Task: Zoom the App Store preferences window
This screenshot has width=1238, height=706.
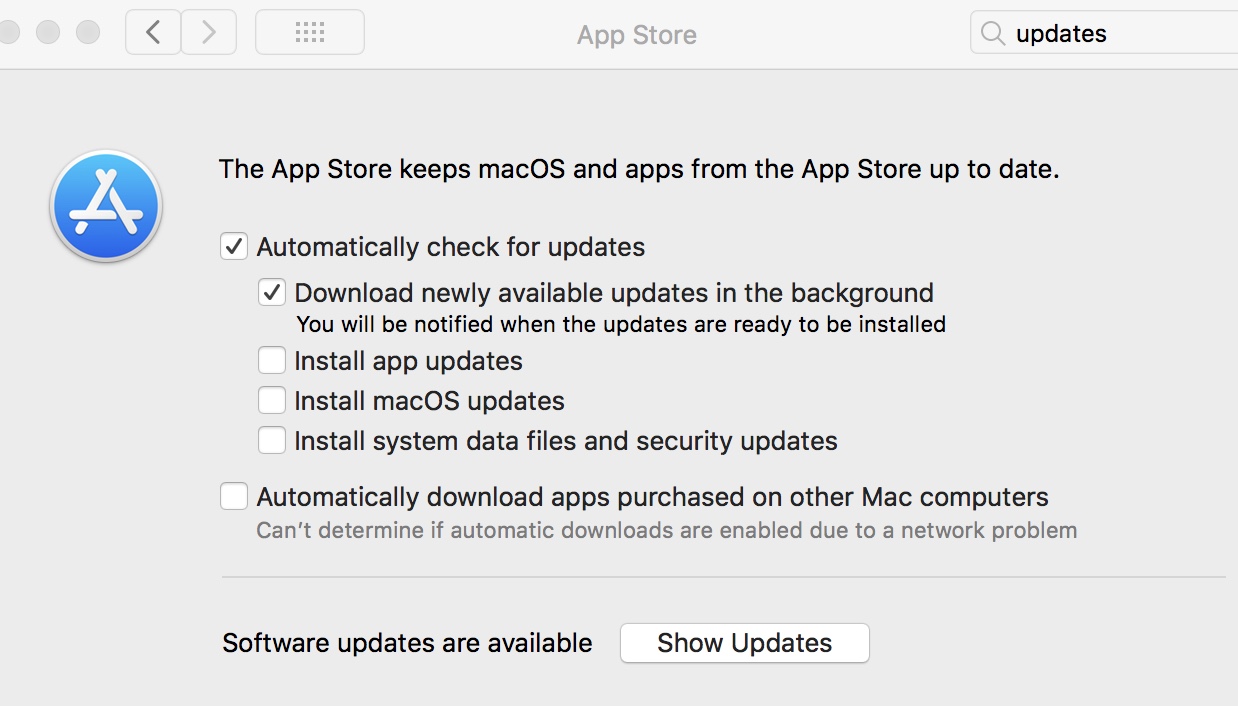Action: 88,32
